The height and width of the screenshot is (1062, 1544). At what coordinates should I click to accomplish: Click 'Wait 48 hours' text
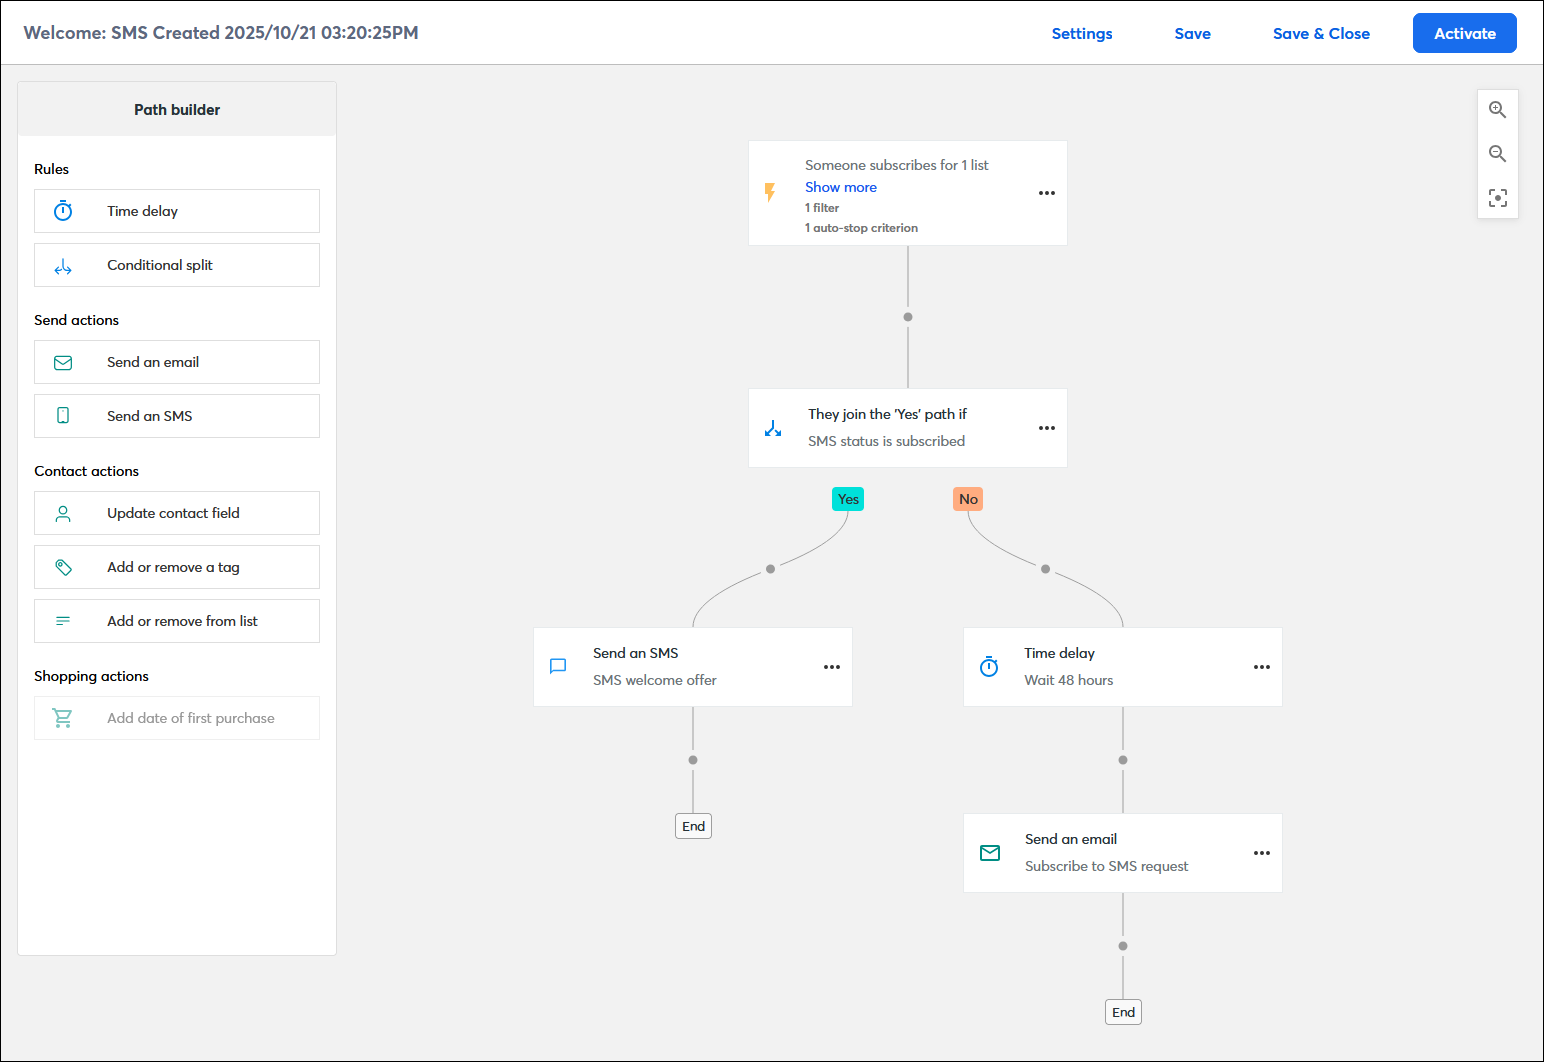[1068, 680]
